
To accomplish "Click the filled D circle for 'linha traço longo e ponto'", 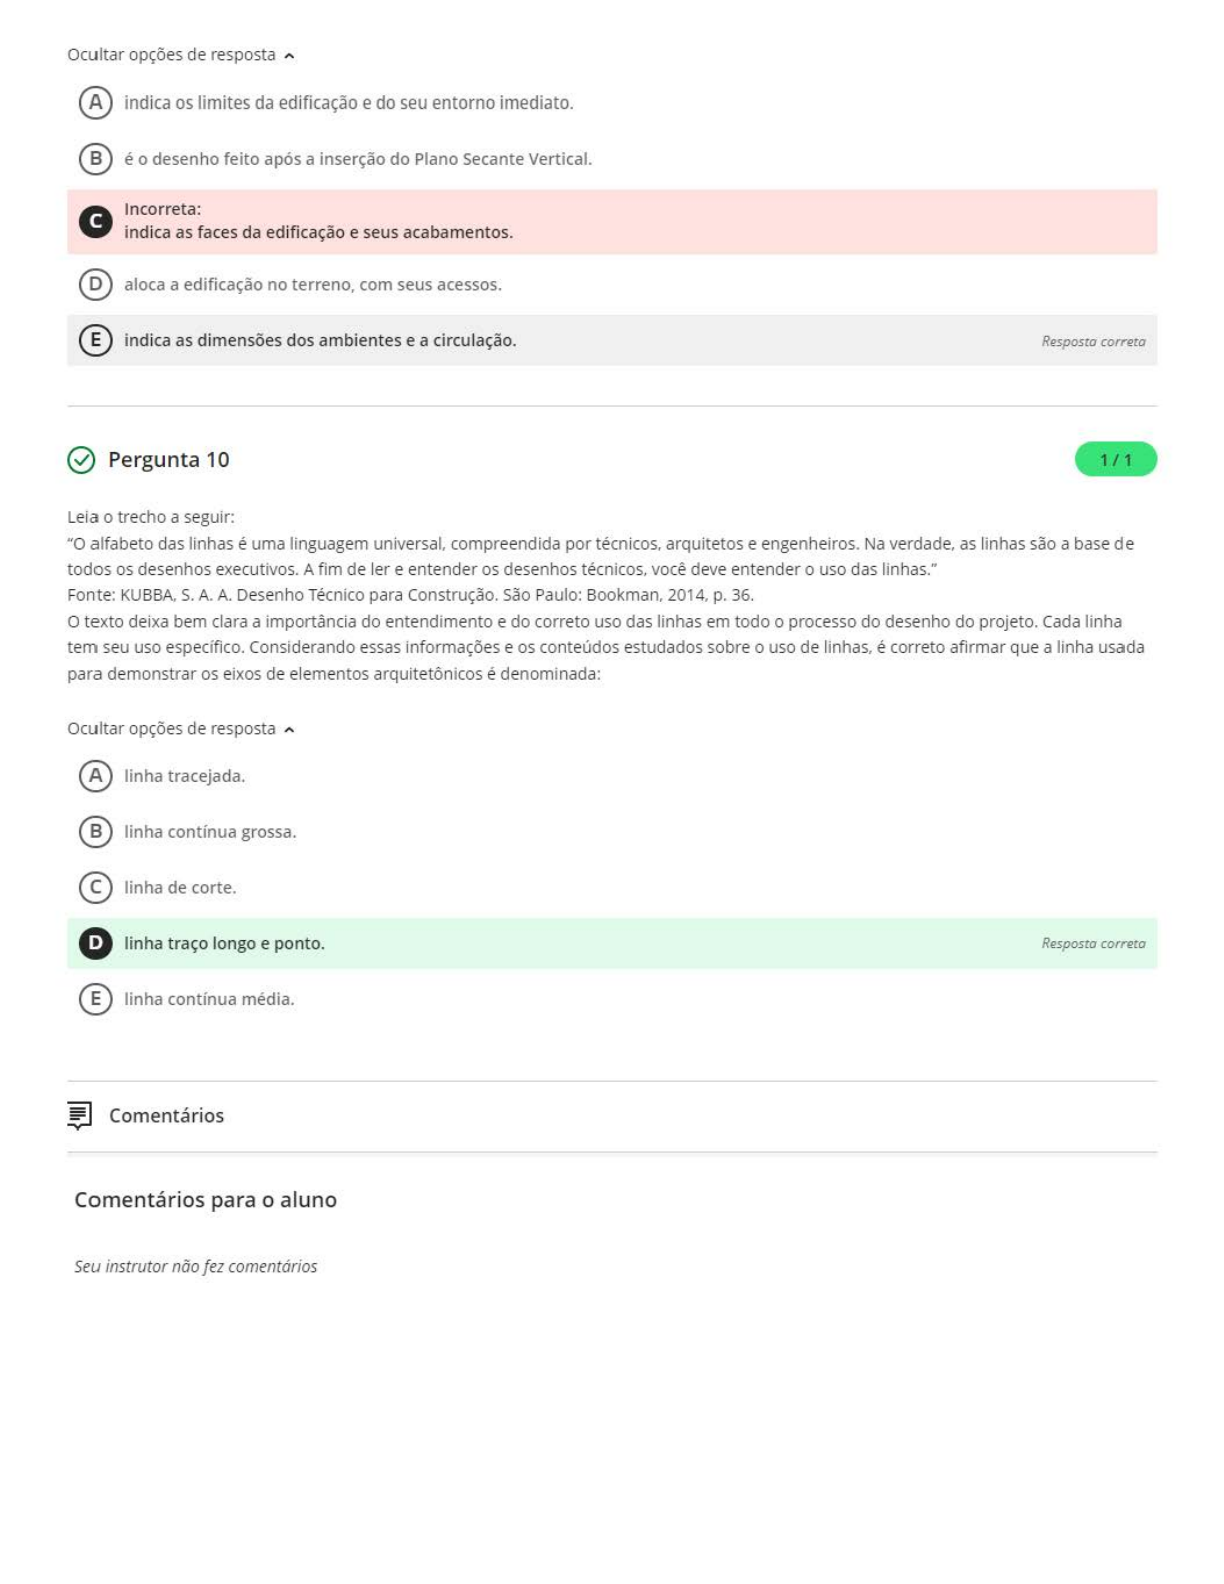I will [x=95, y=943].
